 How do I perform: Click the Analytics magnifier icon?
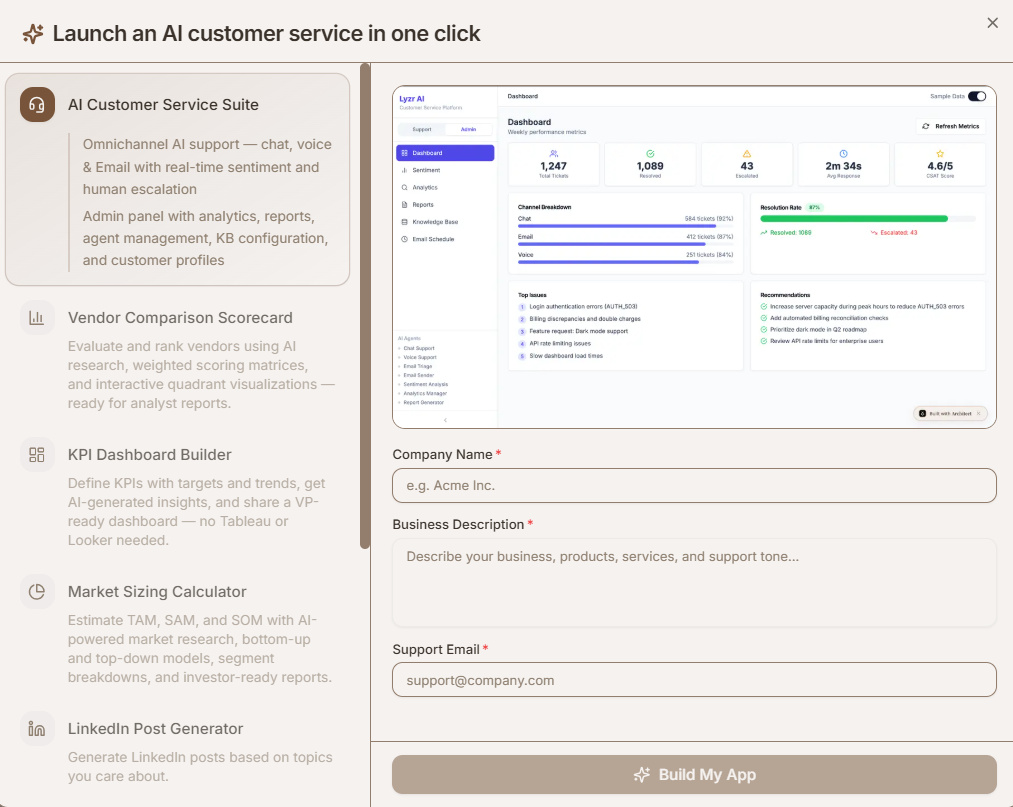tap(404, 188)
